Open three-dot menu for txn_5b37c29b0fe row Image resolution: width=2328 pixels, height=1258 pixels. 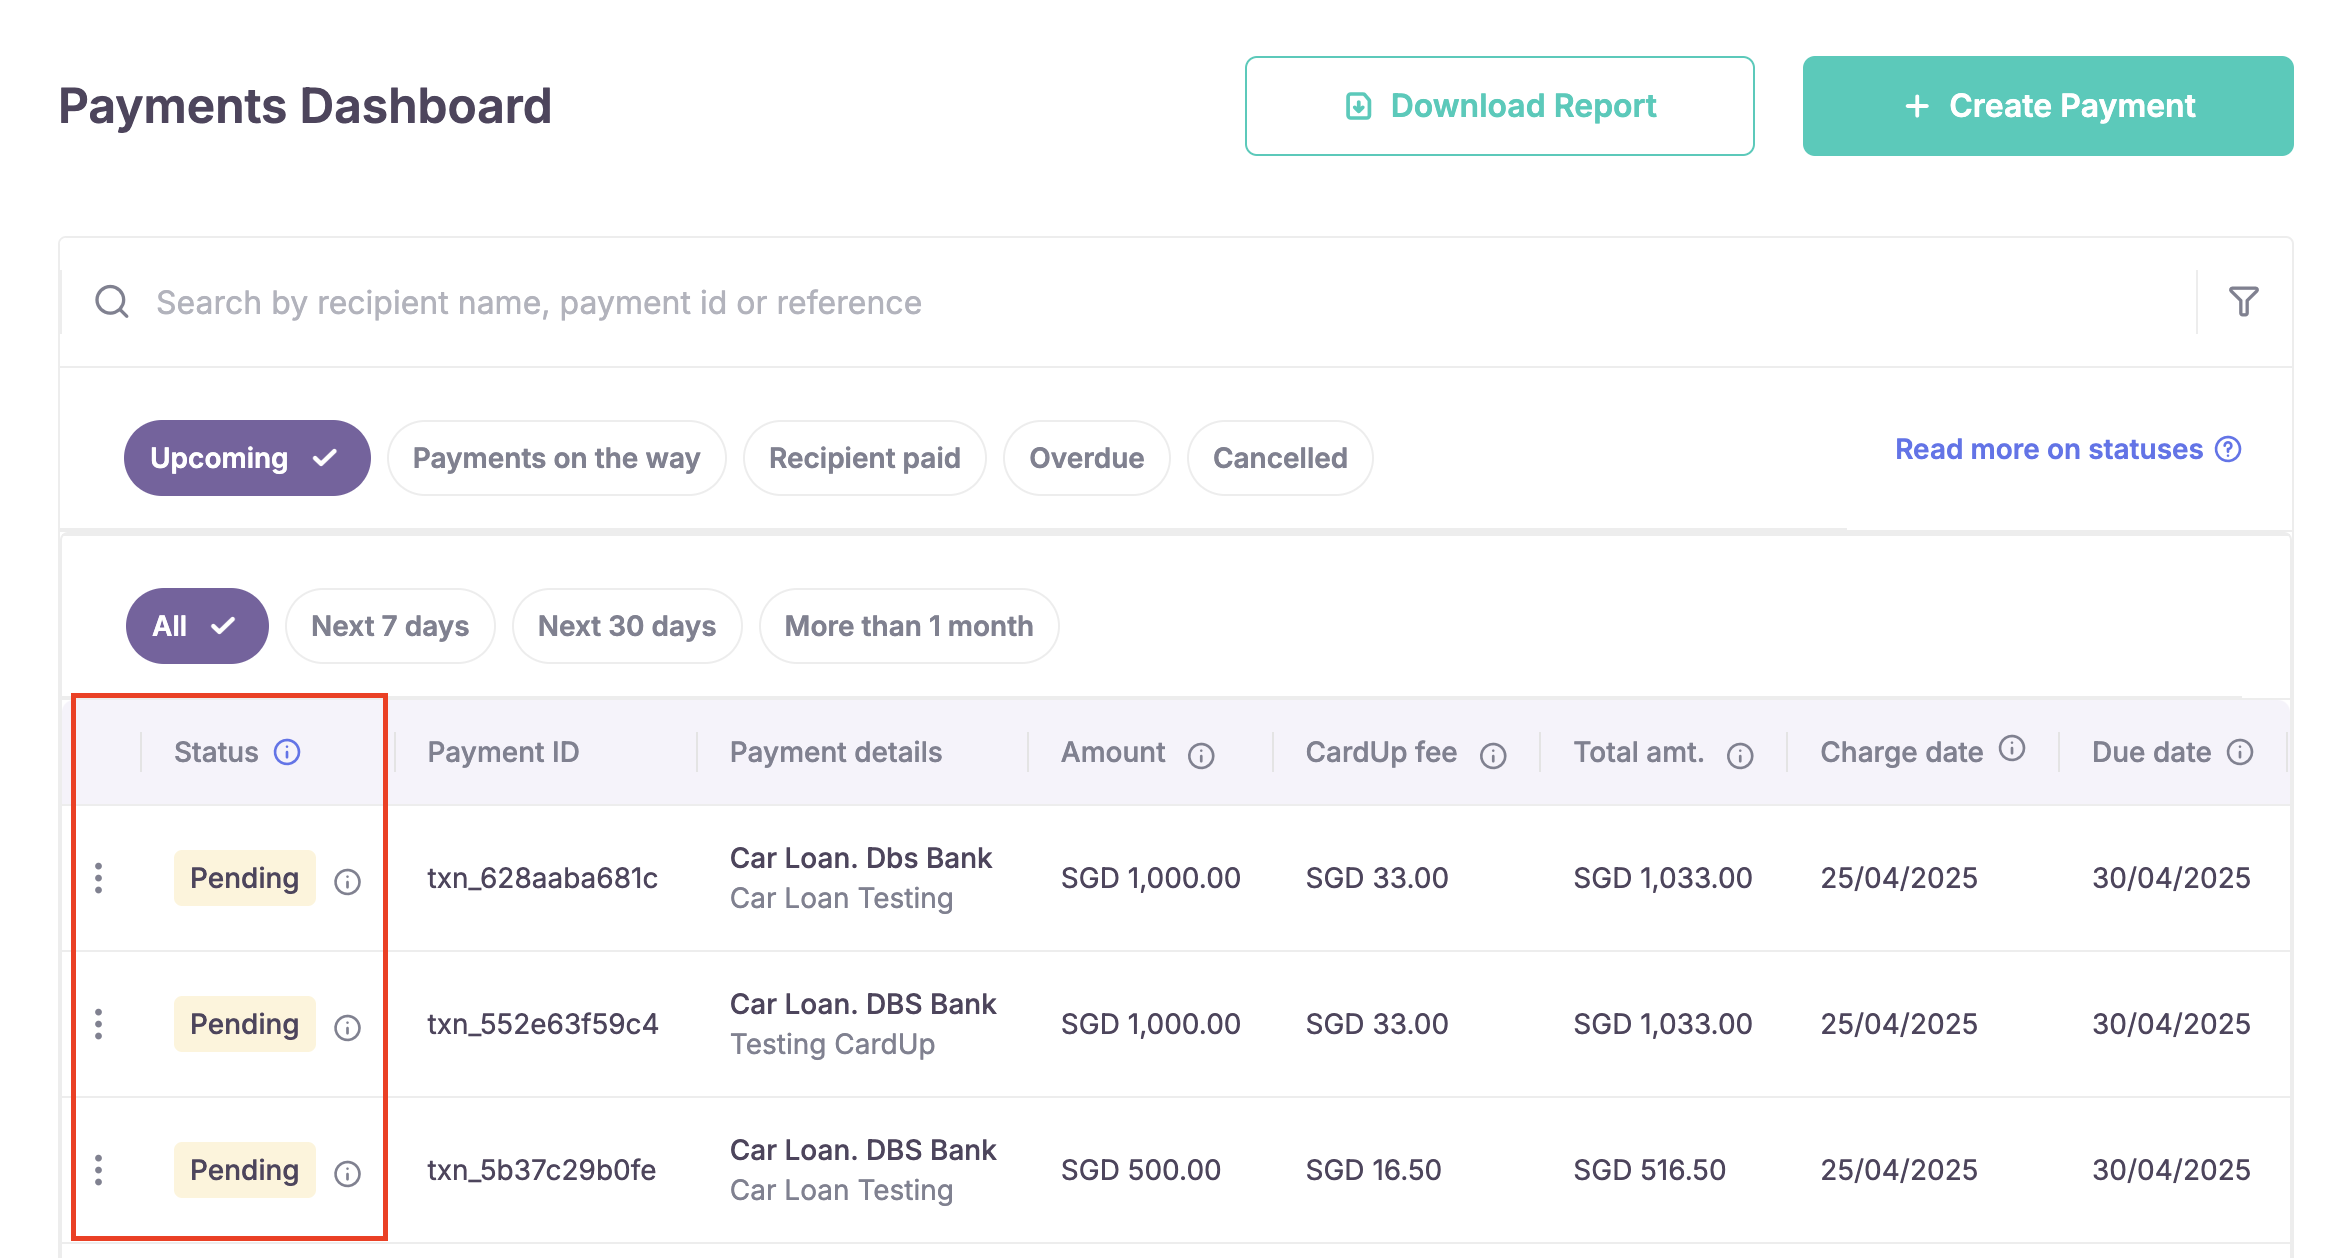tap(98, 1170)
